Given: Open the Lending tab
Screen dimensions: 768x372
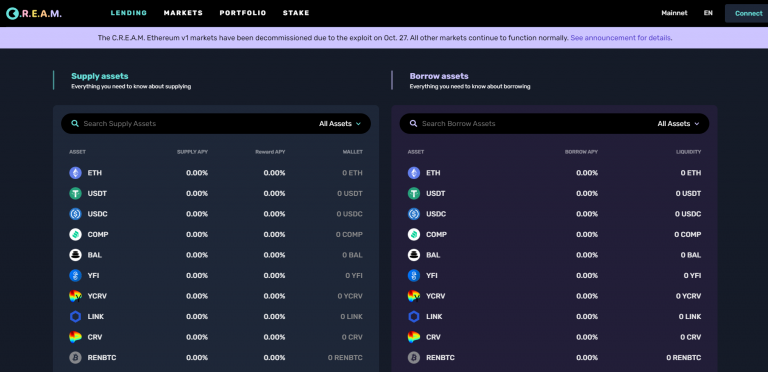Looking at the screenshot, I should (129, 13).
